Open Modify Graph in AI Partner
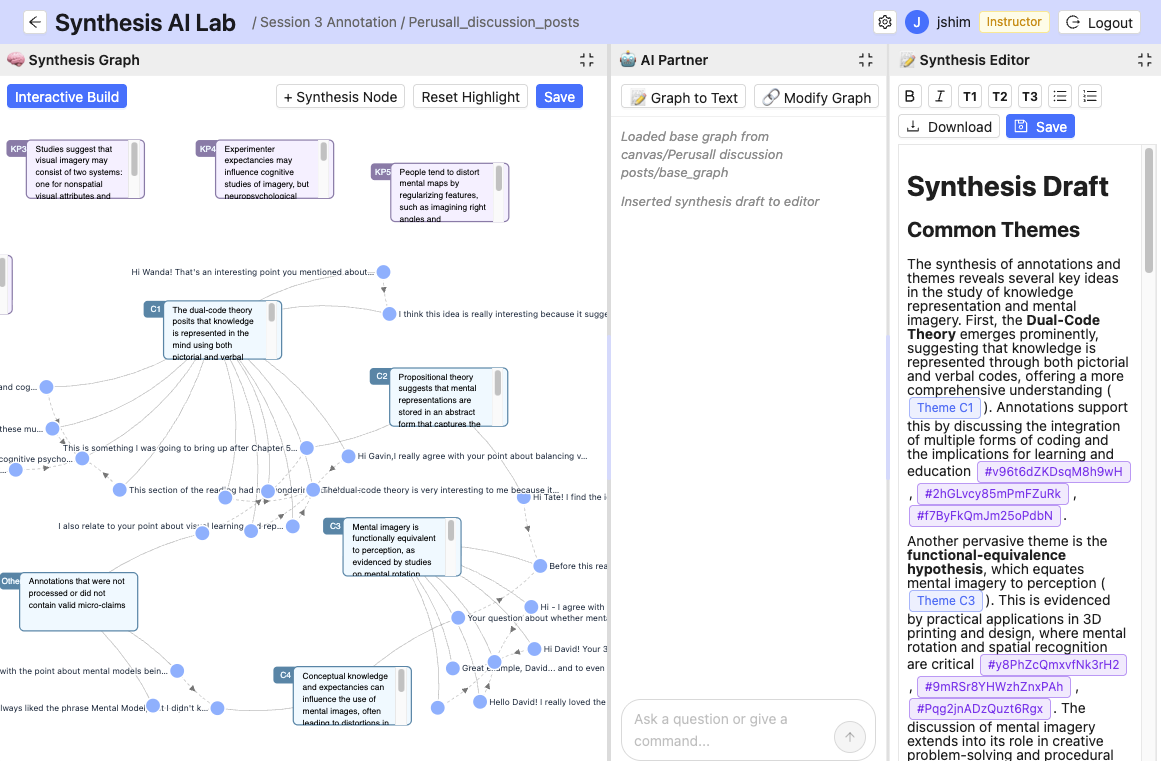 (x=817, y=98)
